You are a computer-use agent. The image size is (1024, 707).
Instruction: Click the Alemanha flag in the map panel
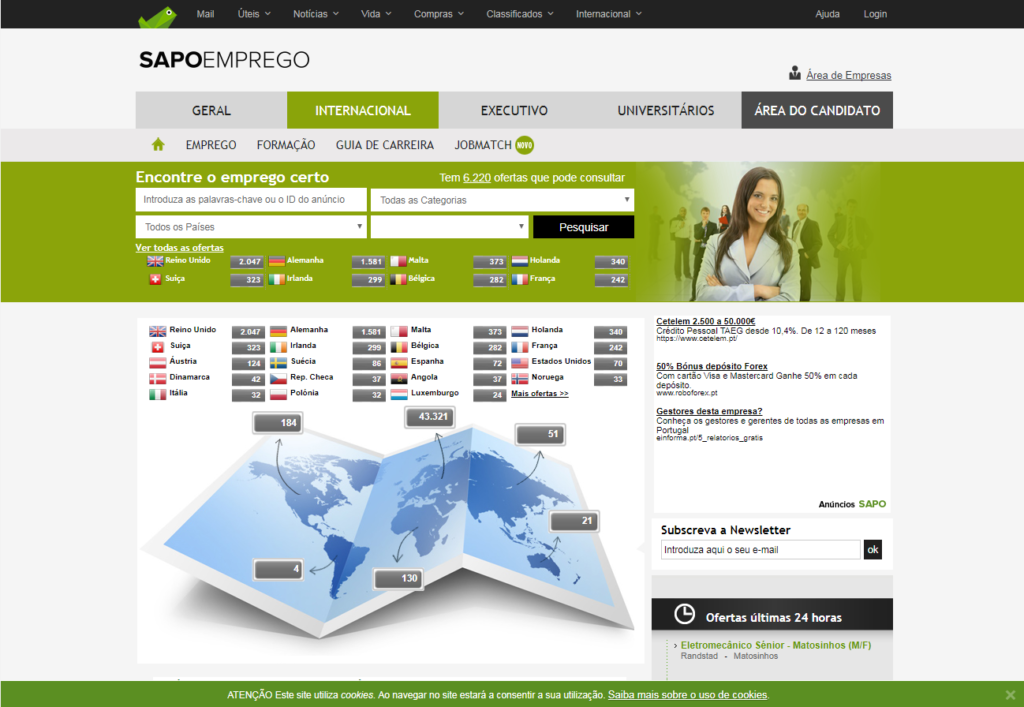coord(278,332)
